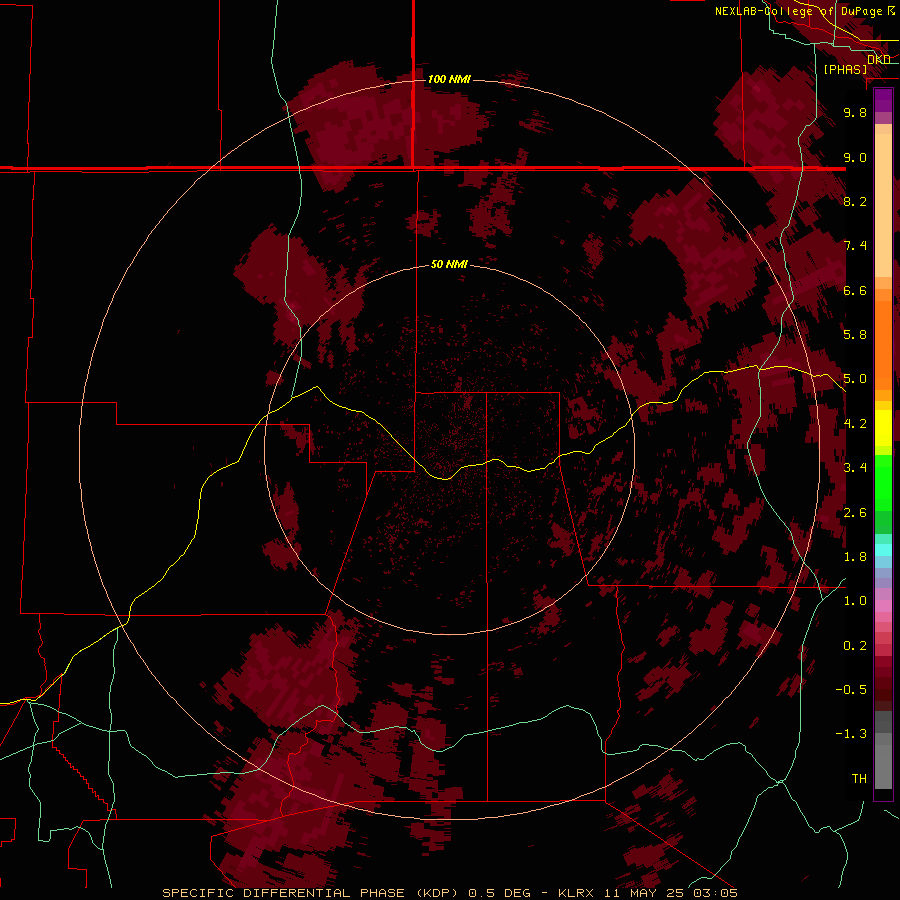Pick the cyan segment of the color bar
The image size is (900, 900).
[883, 550]
